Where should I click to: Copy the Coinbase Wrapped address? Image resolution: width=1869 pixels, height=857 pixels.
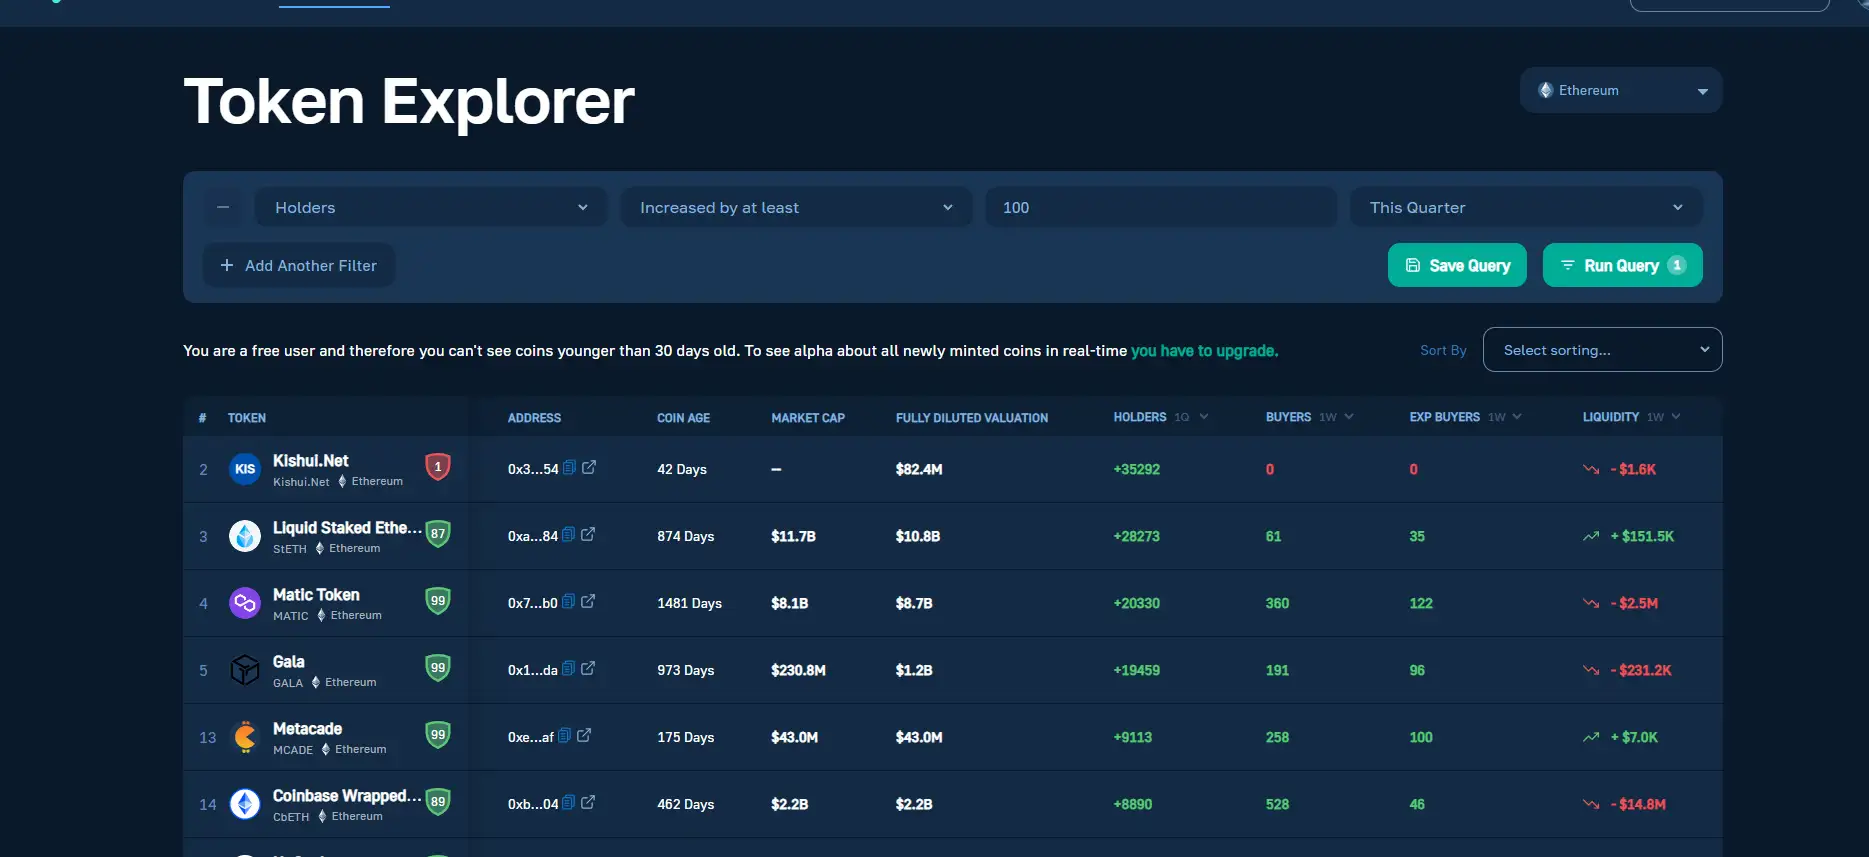569,802
